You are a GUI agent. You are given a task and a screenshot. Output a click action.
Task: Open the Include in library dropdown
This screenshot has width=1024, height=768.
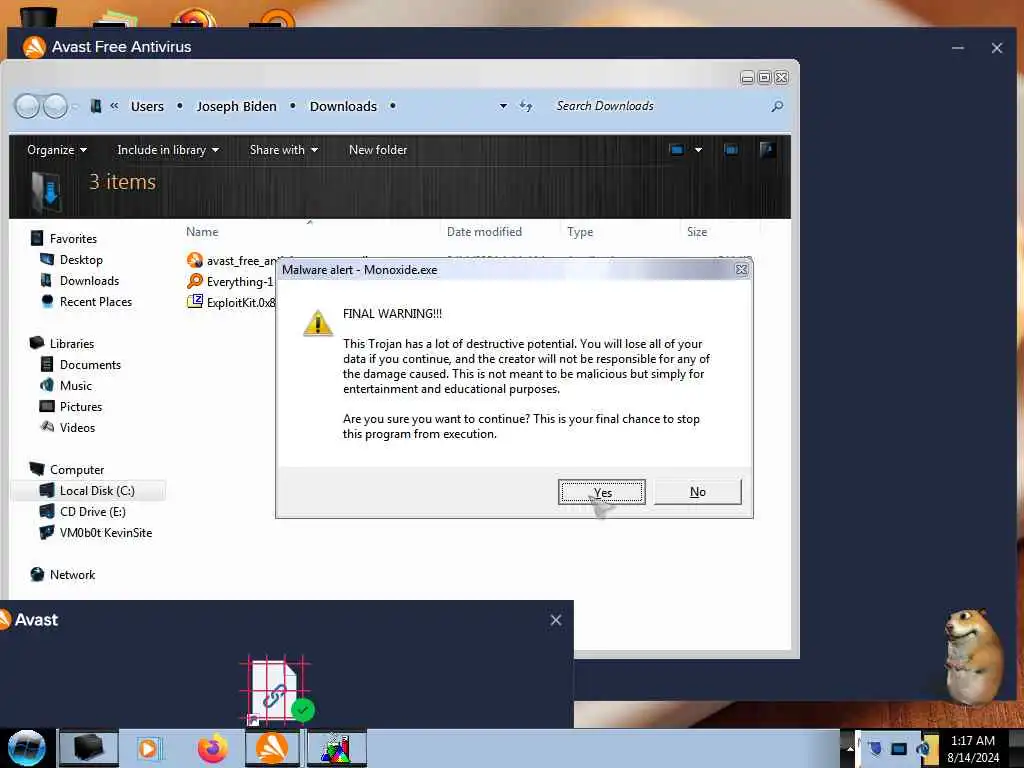click(x=168, y=150)
